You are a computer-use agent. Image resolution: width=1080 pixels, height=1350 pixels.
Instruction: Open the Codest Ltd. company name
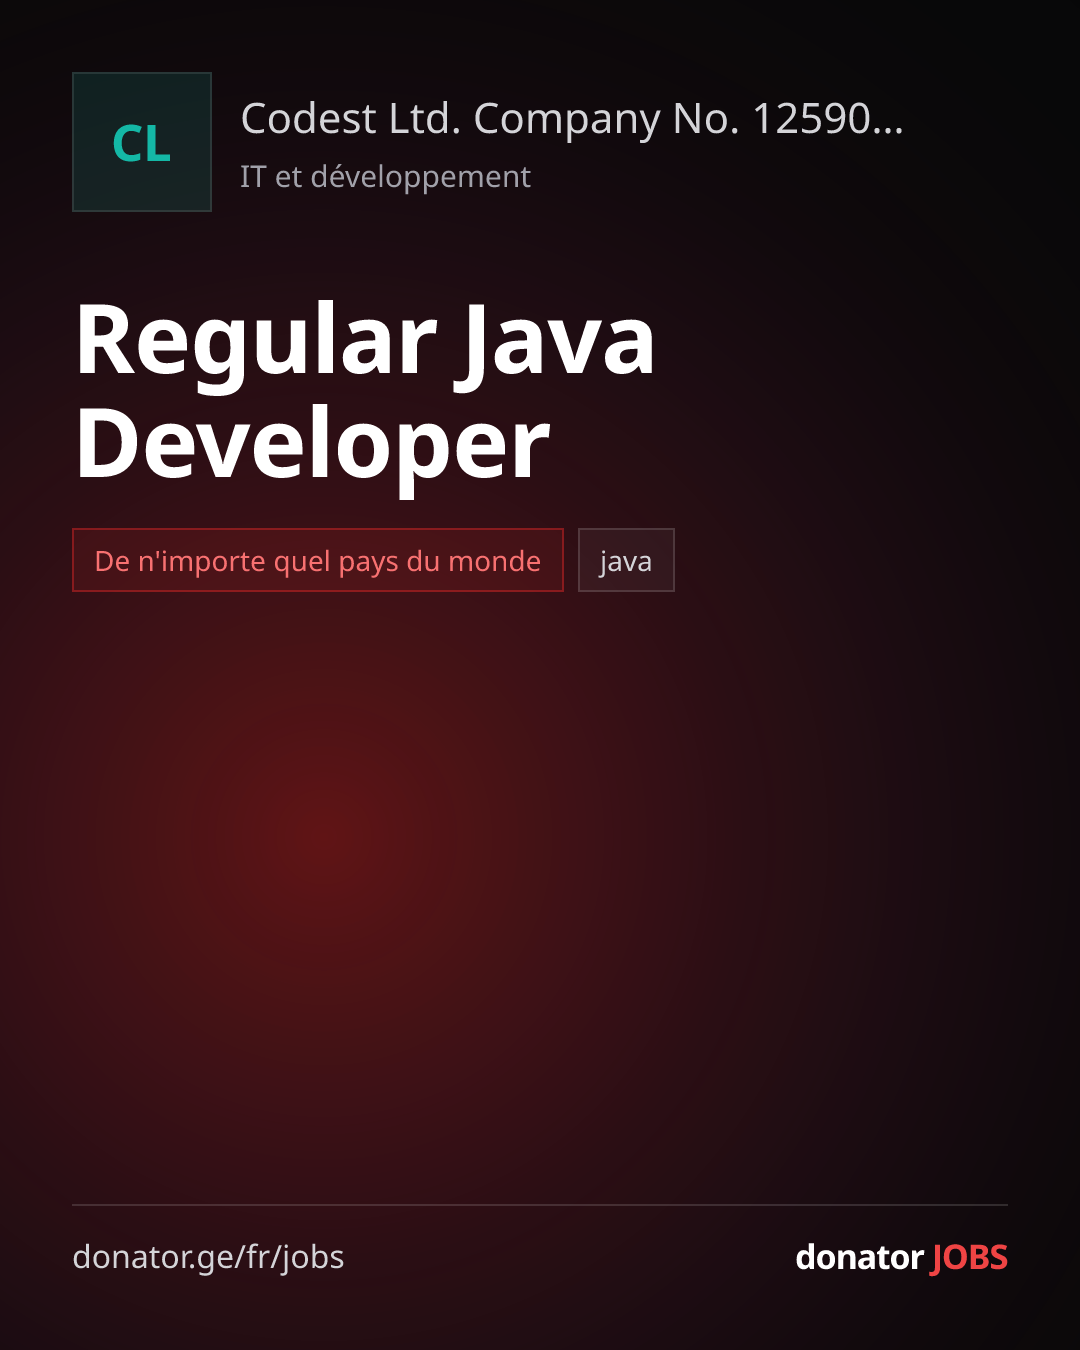coord(572,119)
